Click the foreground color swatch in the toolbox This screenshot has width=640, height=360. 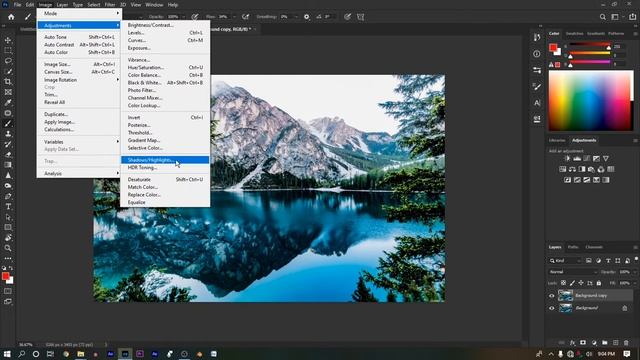(5, 276)
